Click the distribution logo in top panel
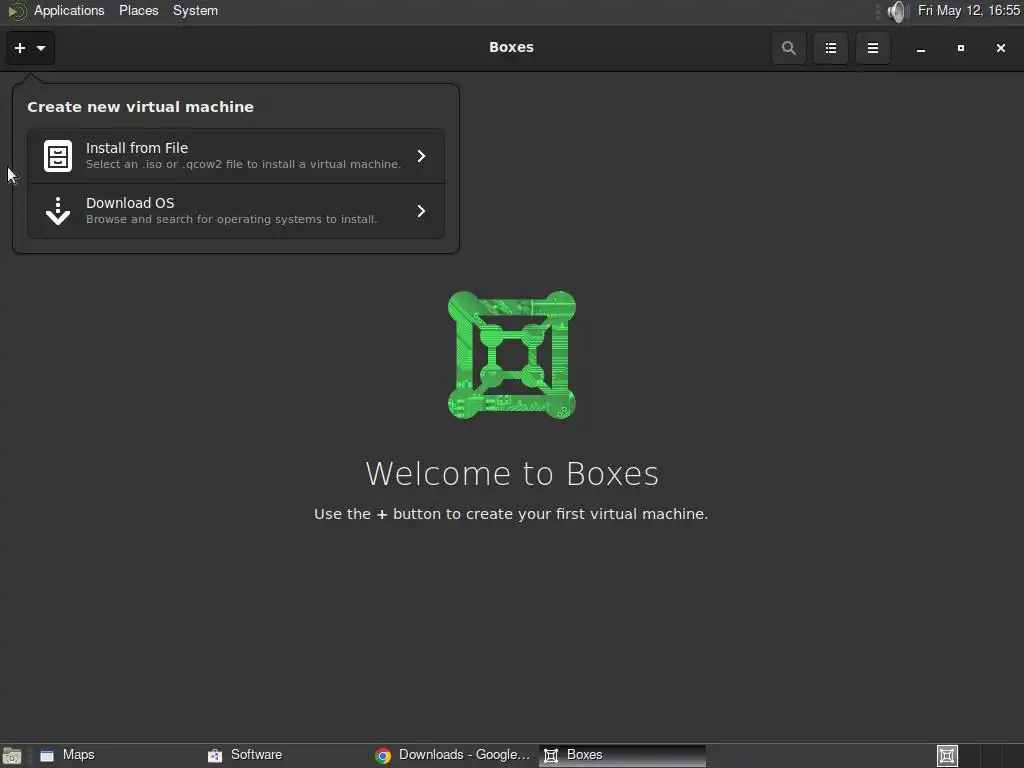The width and height of the screenshot is (1024, 768). 16,11
